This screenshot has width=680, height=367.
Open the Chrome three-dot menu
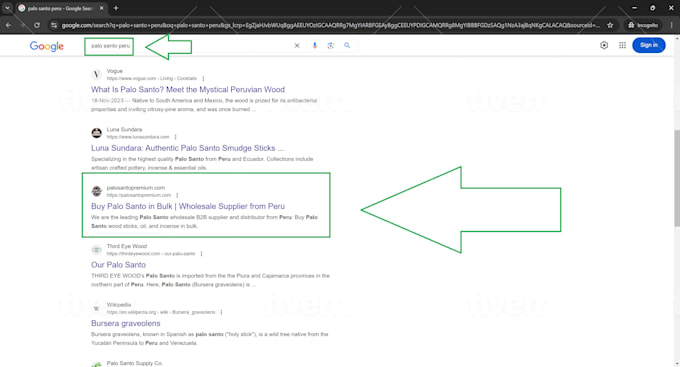coord(671,25)
